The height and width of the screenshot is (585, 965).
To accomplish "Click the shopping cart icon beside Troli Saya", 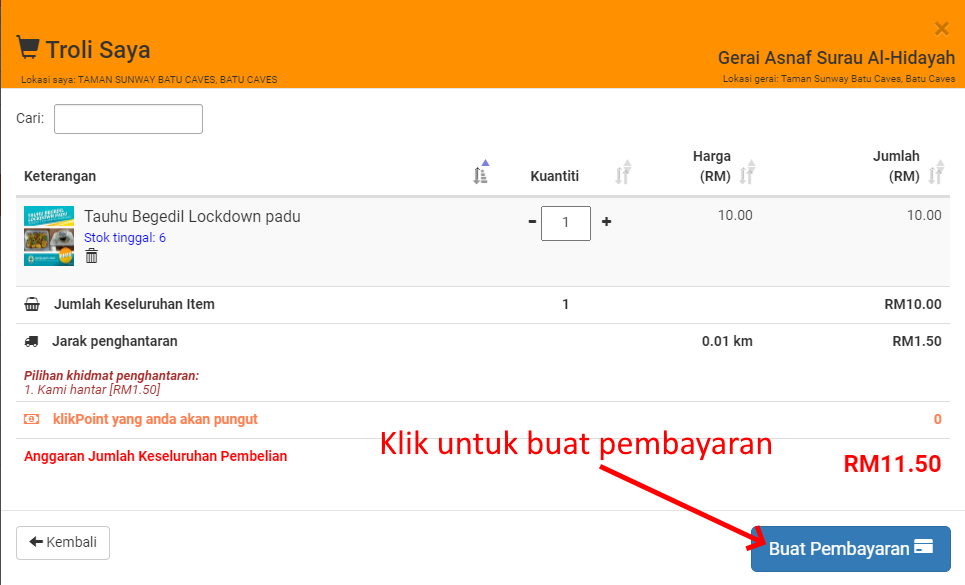I will [27, 48].
